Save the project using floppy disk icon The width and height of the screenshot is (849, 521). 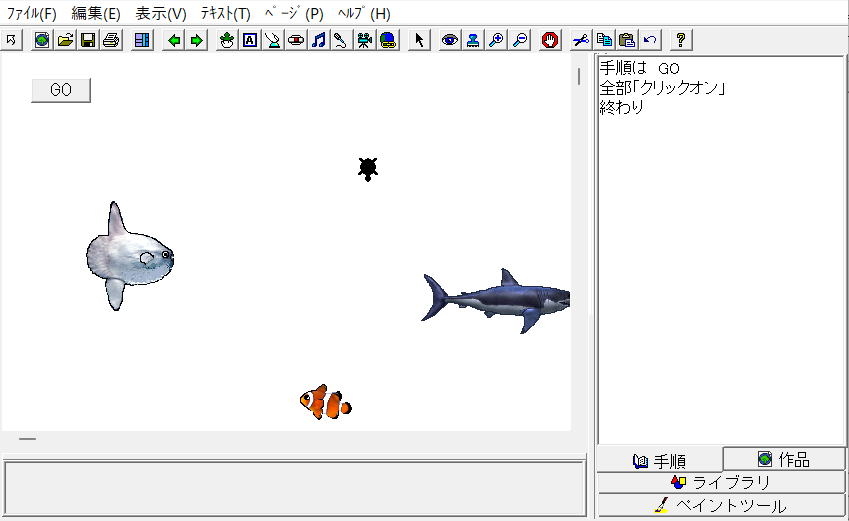click(x=88, y=40)
